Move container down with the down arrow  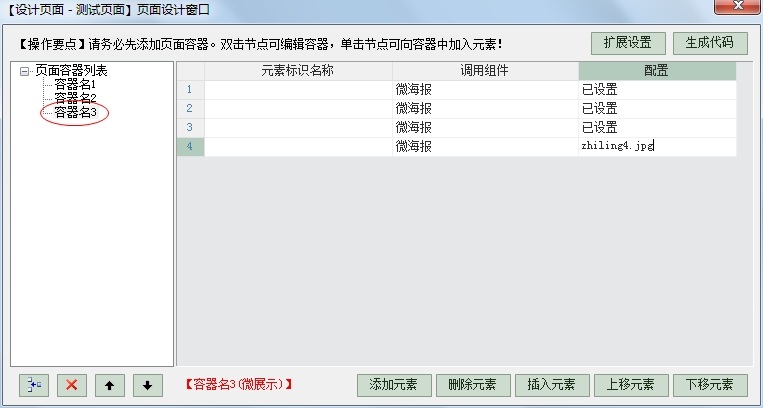[147, 385]
